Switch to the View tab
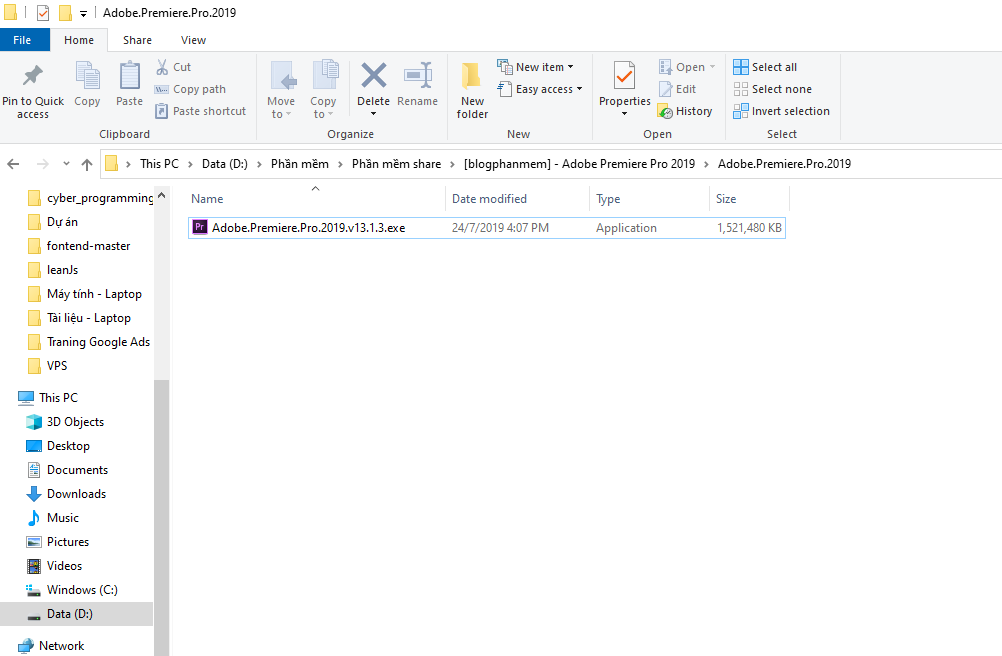The image size is (1002, 656). point(193,40)
